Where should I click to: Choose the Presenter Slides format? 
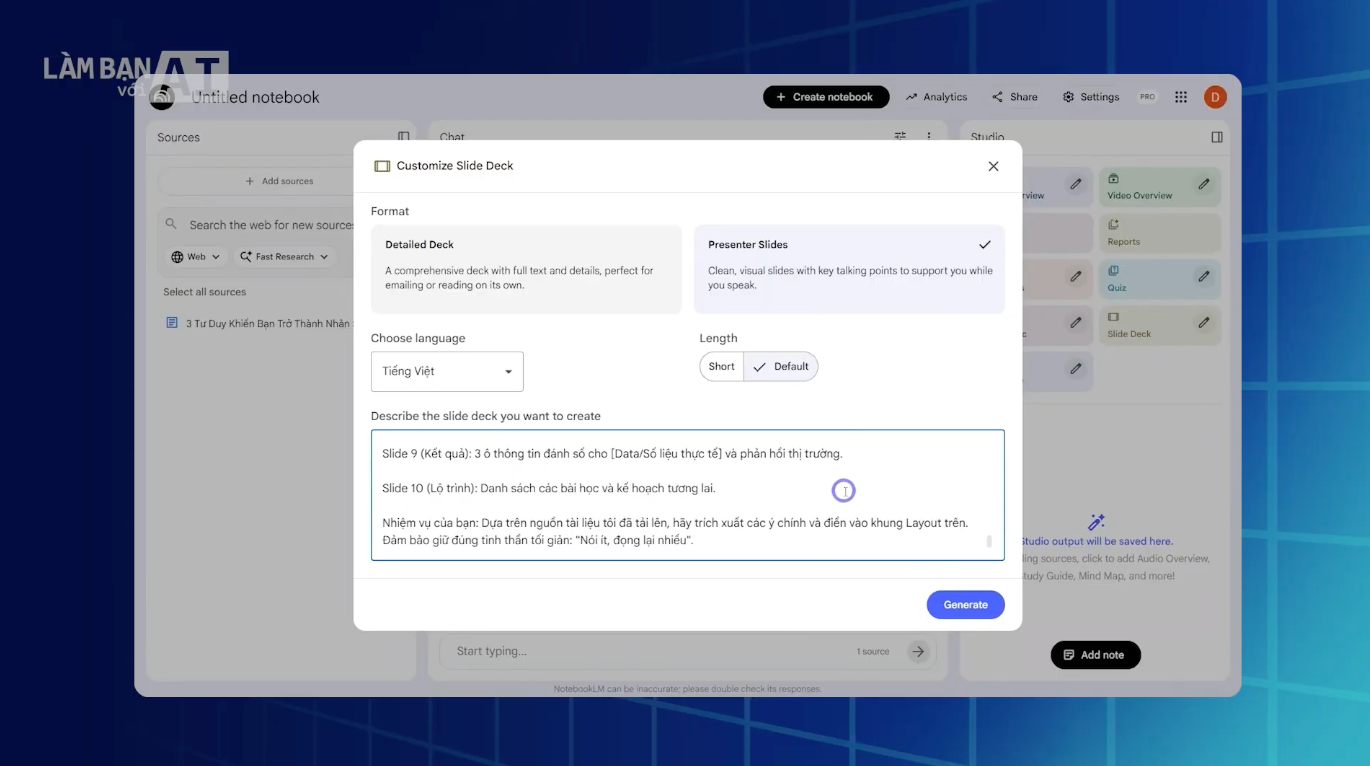849,269
